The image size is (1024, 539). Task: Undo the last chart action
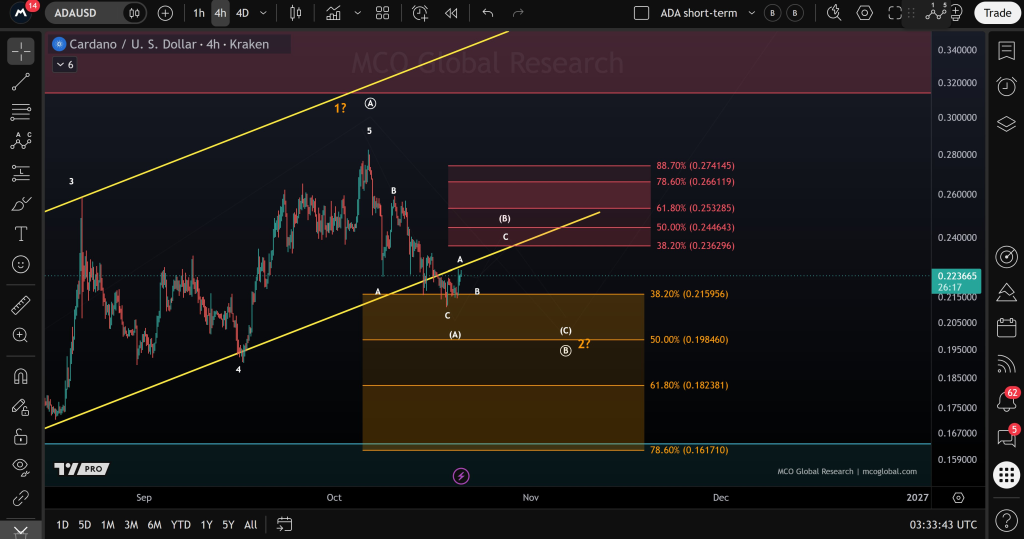coord(488,13)
